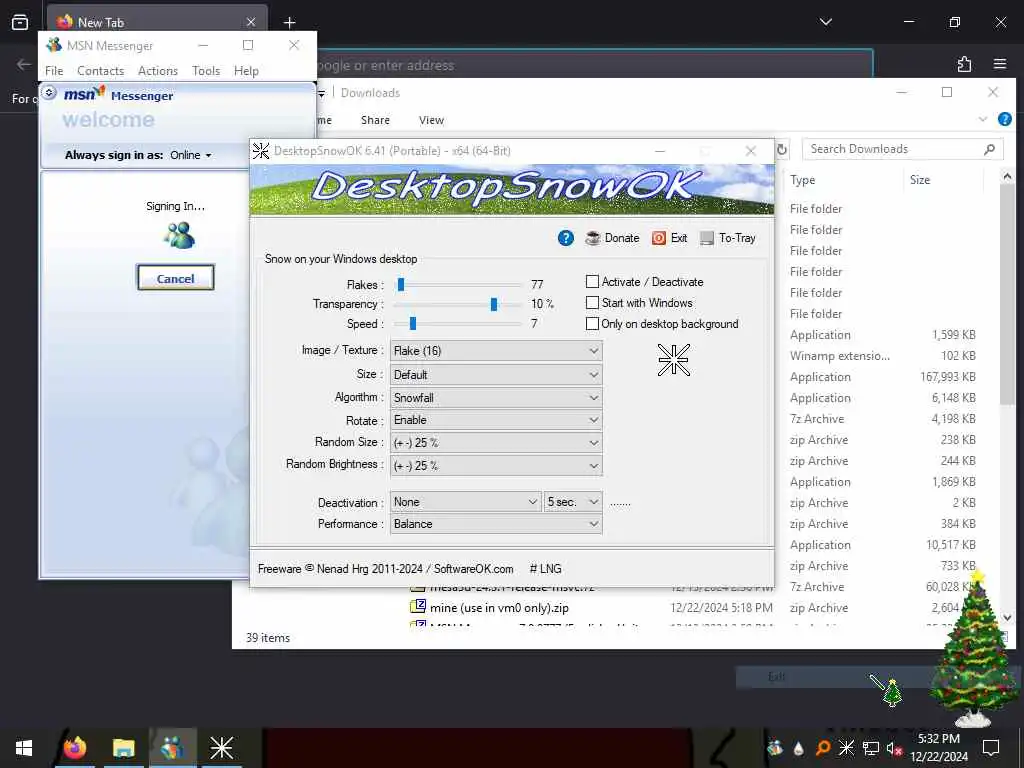Open the Performance Balance dropdown
This screenshot has width=1024, height=768.
496,524
